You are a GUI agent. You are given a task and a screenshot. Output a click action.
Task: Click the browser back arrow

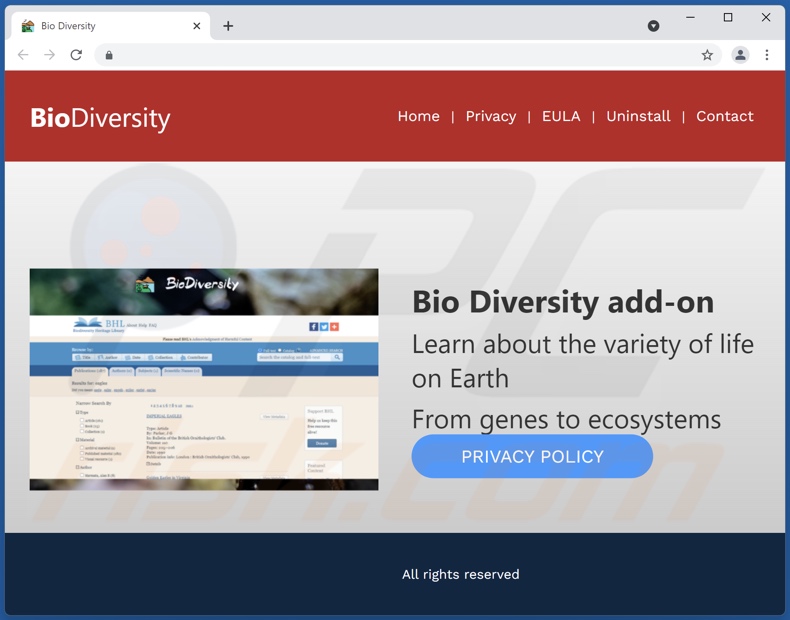click(x=23, y=55)
